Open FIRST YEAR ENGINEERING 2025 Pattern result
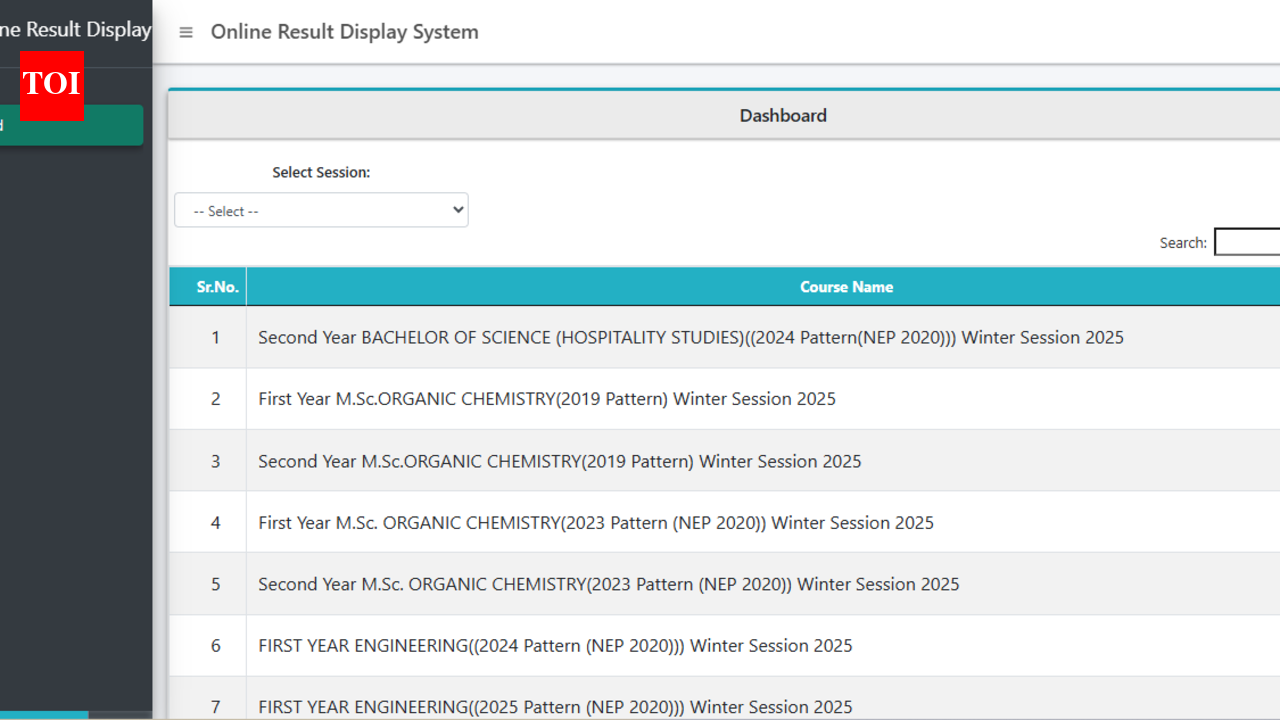Screen dimensions: 1280x720 click(x=555, y=706)
